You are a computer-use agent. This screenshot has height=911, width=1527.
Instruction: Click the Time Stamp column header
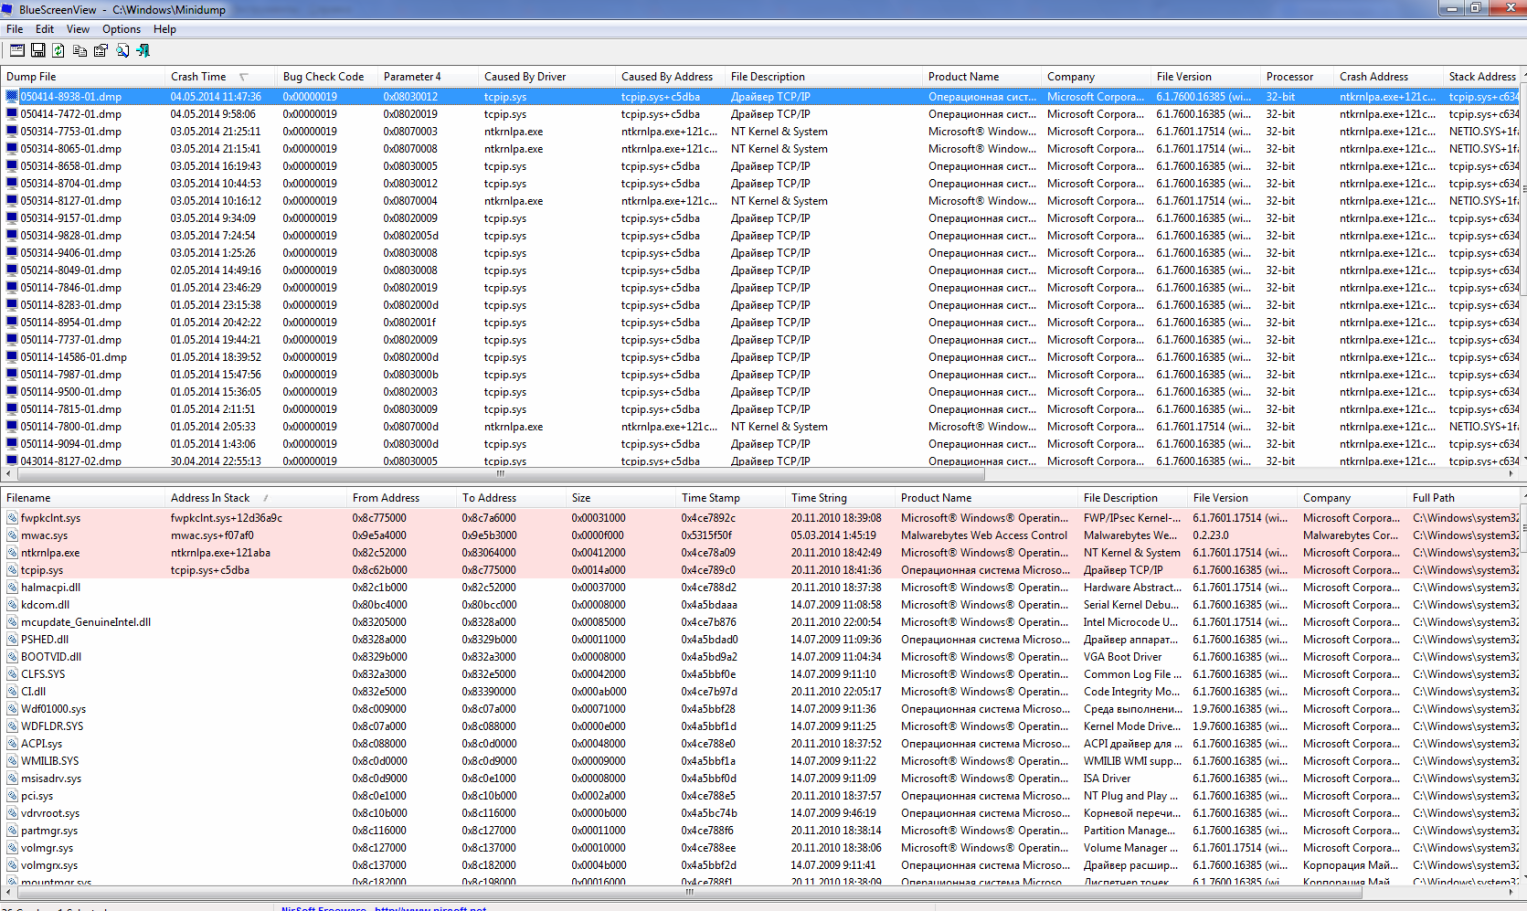tap(731, 497)
